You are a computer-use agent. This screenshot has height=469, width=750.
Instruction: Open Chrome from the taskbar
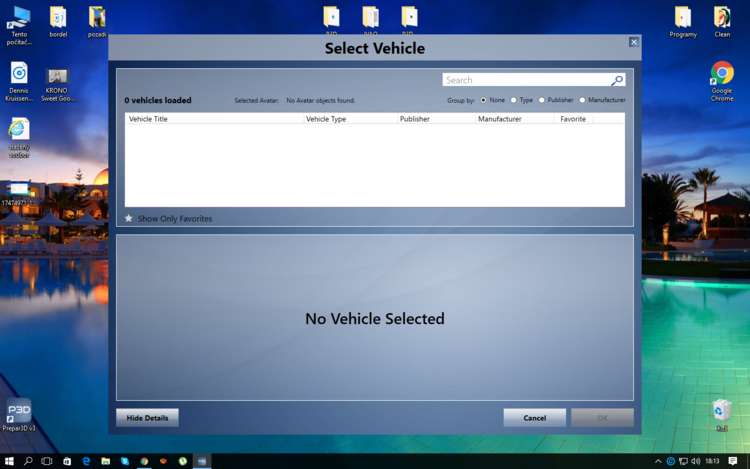[144, 461]
